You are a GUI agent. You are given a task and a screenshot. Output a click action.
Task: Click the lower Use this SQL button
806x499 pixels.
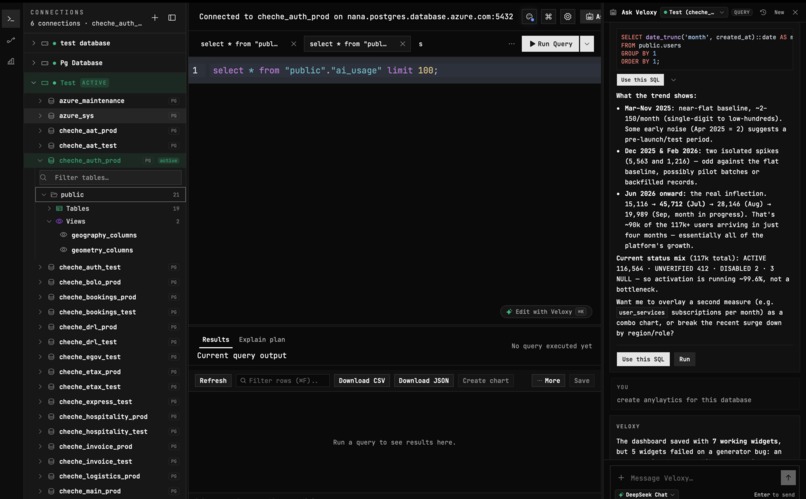(x=643, y=359)
